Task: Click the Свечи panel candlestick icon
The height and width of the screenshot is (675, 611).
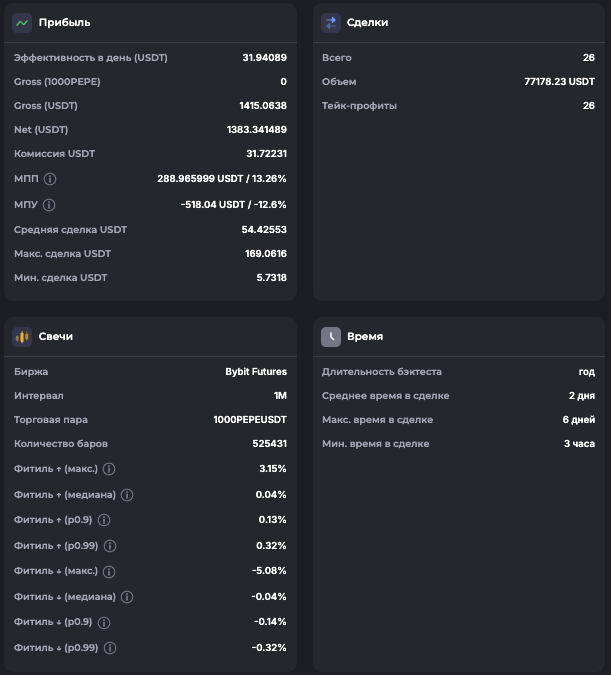Action: [x=22, y=337]
